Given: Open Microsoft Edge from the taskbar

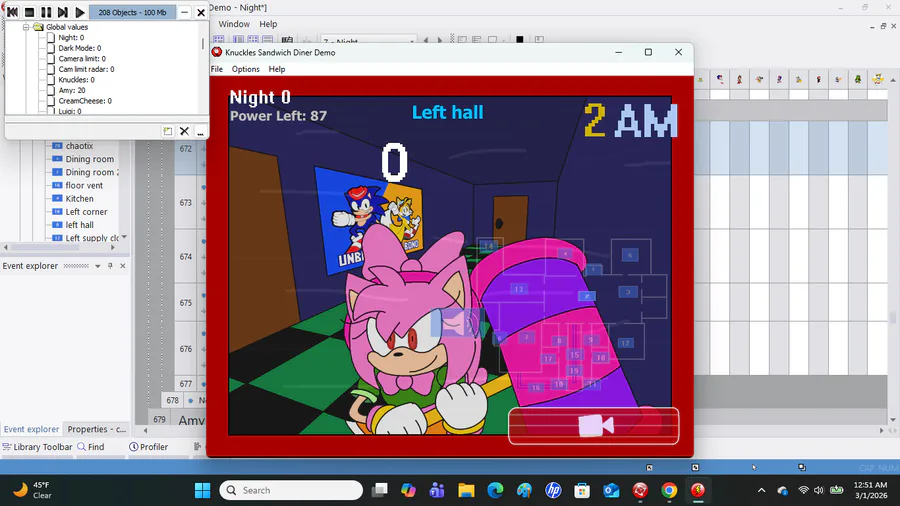Looking at the screenshot, I should [495, 491].
